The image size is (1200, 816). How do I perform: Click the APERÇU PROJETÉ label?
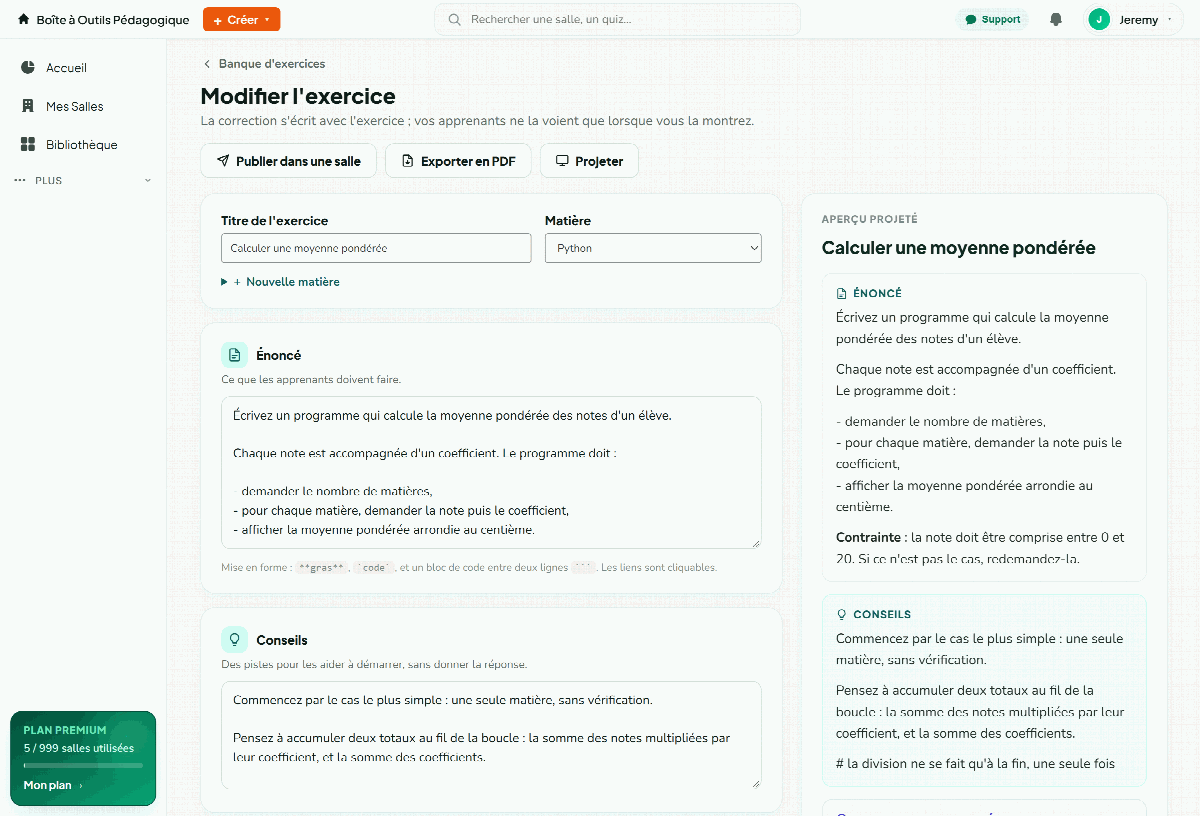pyautogui.click(x=869, y=219)
